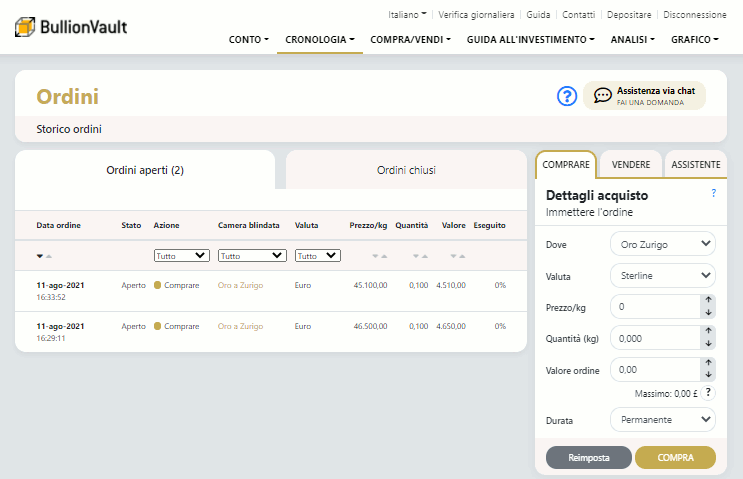Open the Dove dropdown showing Oro Zurigo

(662, 244)
